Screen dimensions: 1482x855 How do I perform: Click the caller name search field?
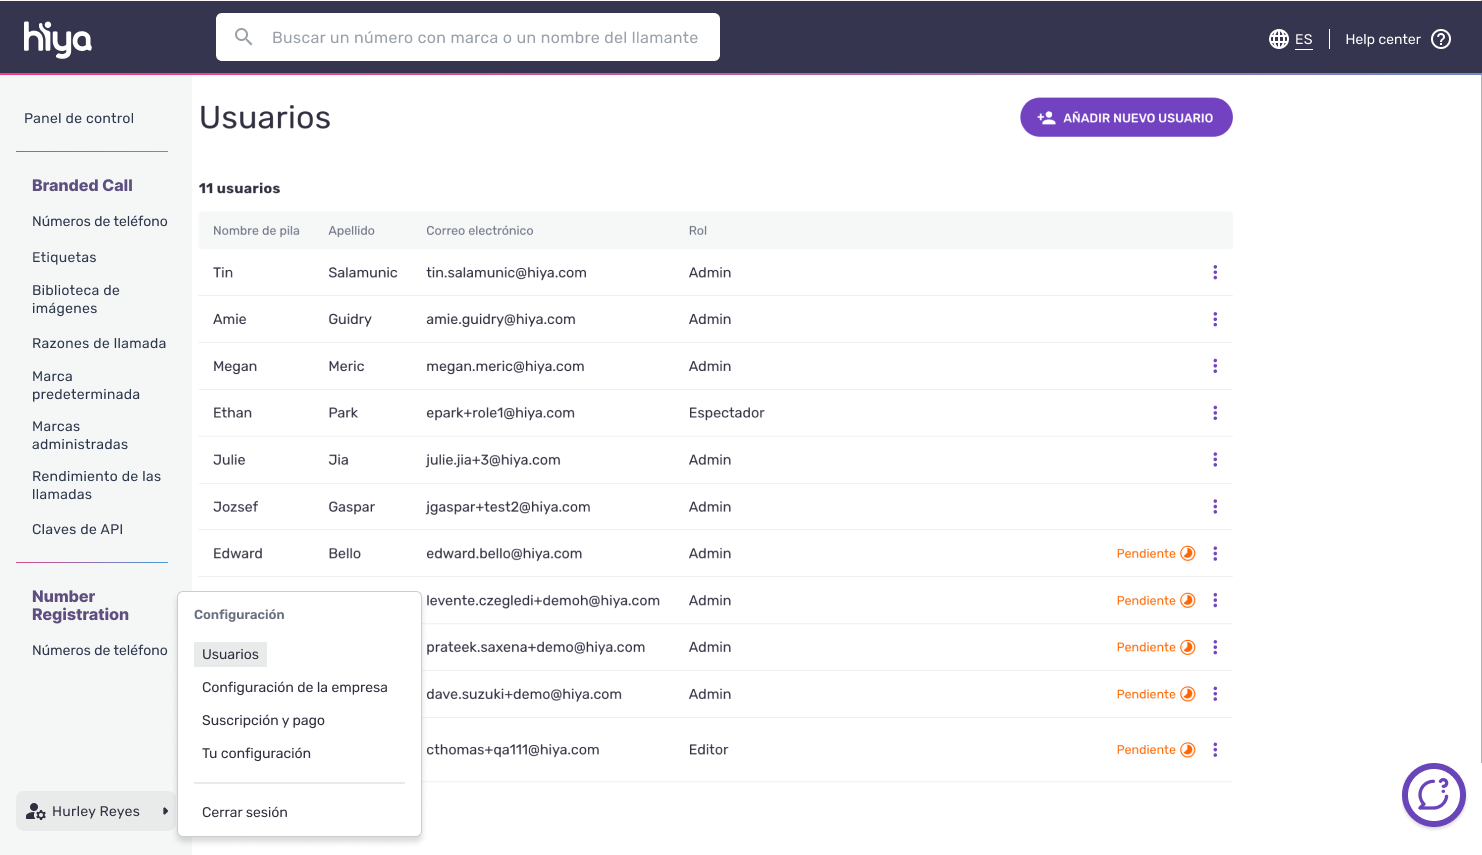(x=484, y=37)
